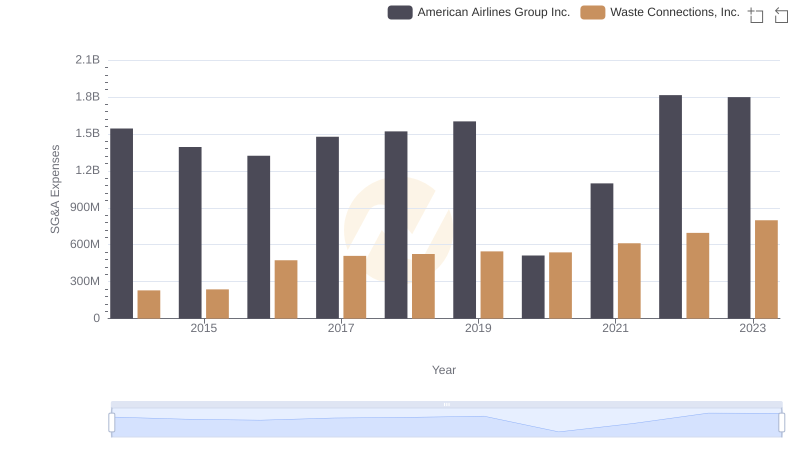Click the Waste Connections bar for 2020
800x461 pixels.
point(560,286)
